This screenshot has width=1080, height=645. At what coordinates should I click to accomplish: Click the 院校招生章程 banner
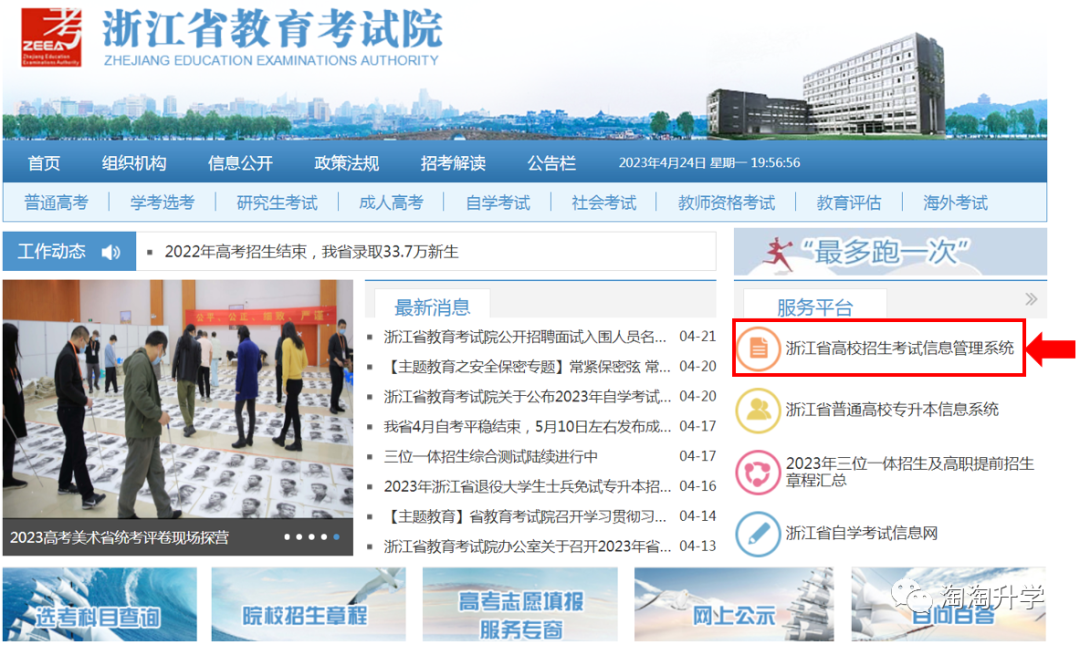(x=309, y=604)
